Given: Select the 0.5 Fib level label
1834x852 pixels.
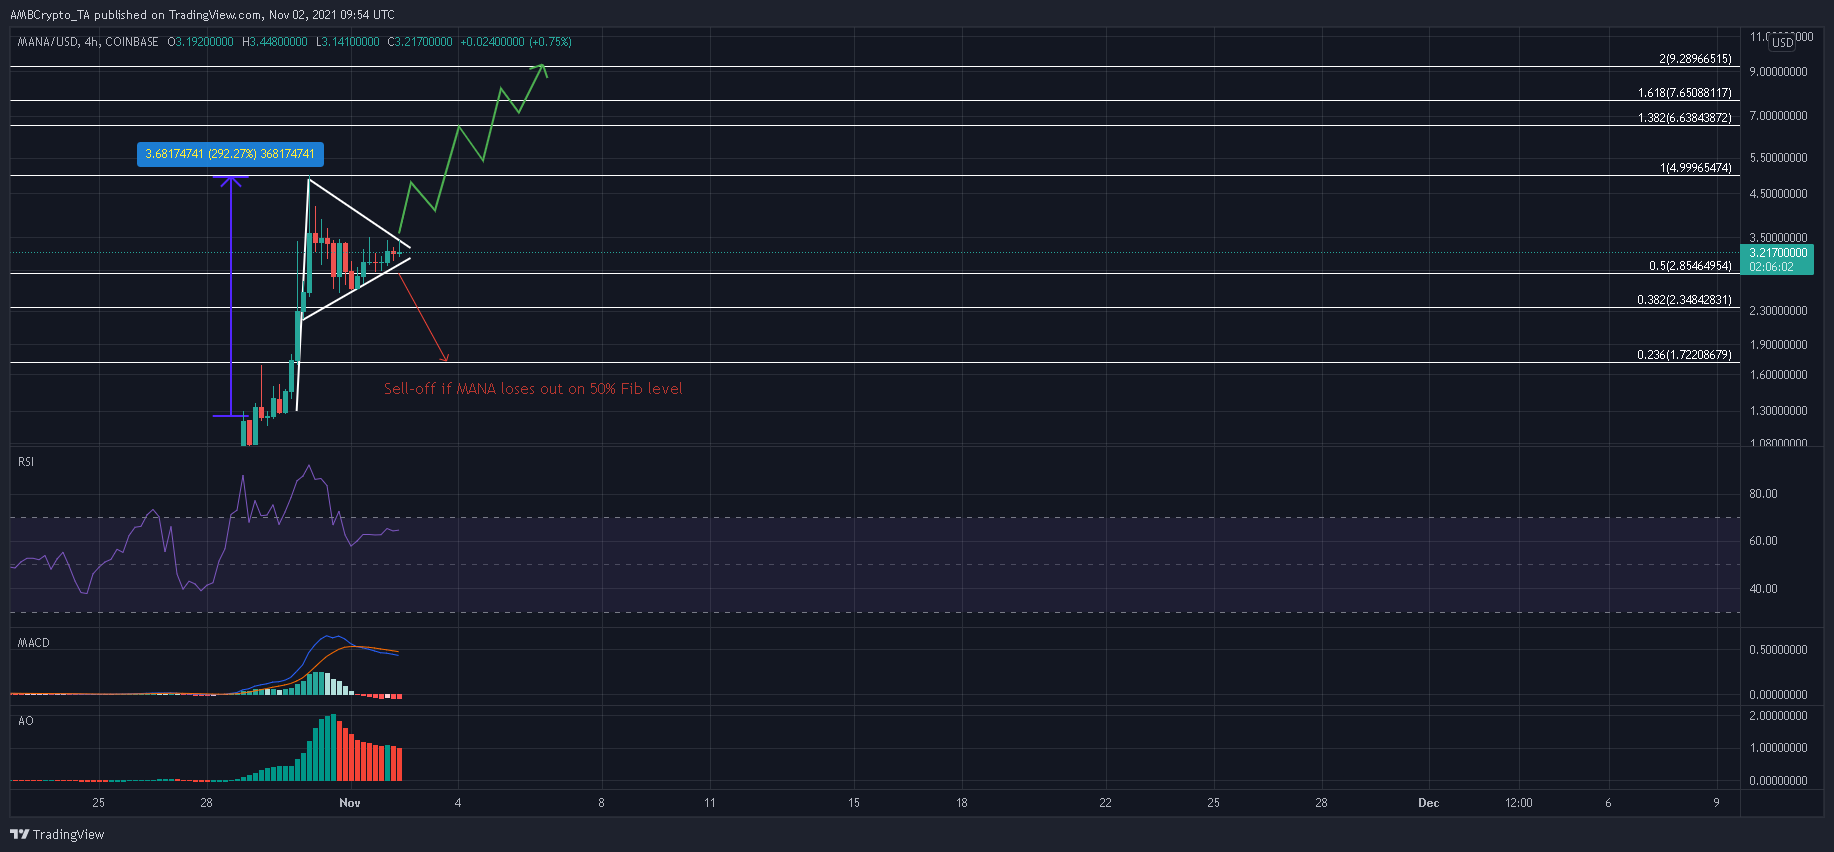Looking at the screenshot, I should click(x=1689, y=266).
